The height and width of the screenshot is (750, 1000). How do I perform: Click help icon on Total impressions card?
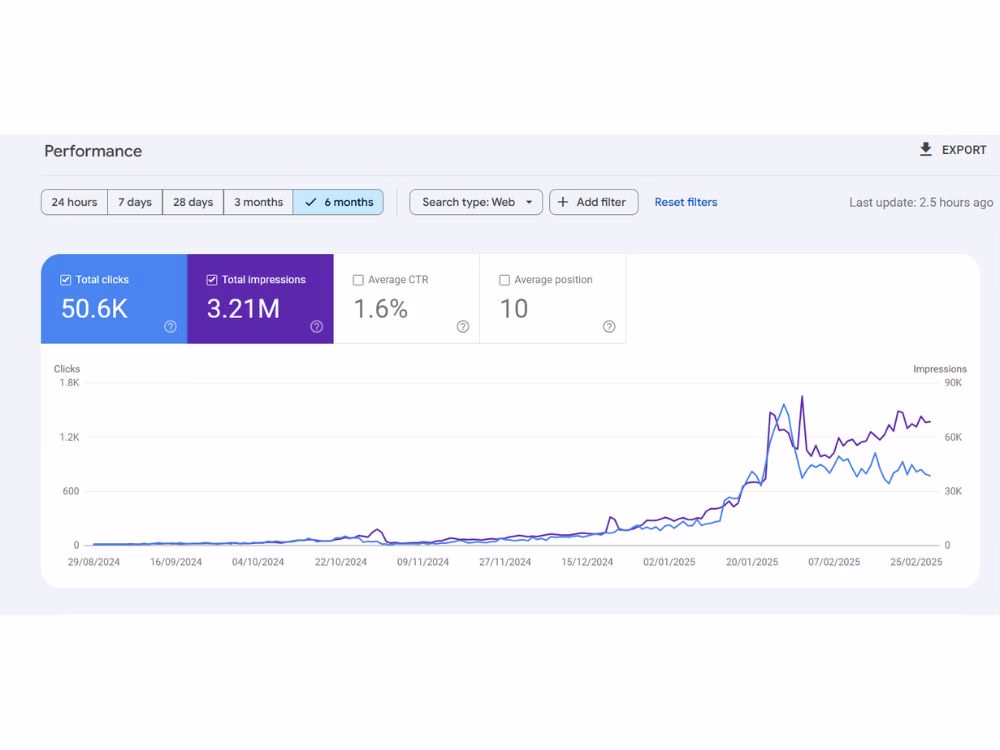point(317,326)
